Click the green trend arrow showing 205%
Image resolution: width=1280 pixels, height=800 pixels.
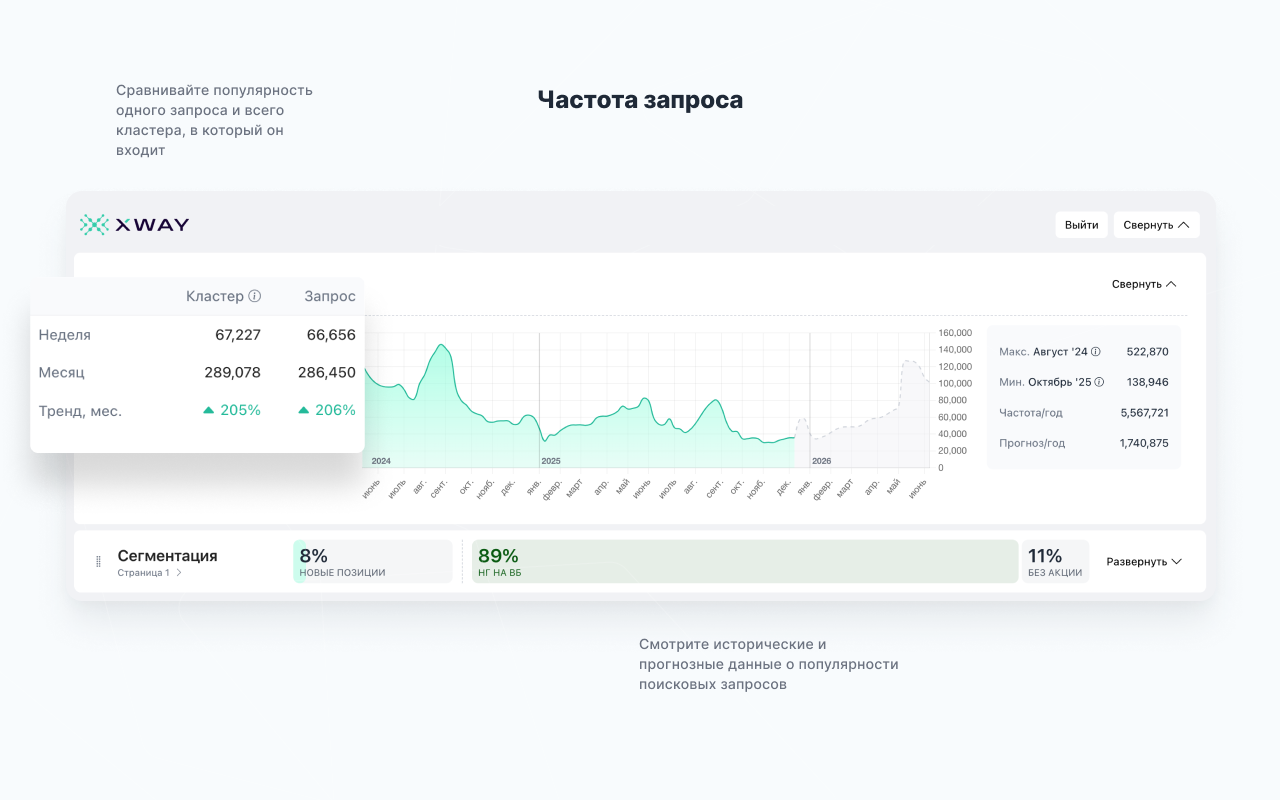point(210,410)
